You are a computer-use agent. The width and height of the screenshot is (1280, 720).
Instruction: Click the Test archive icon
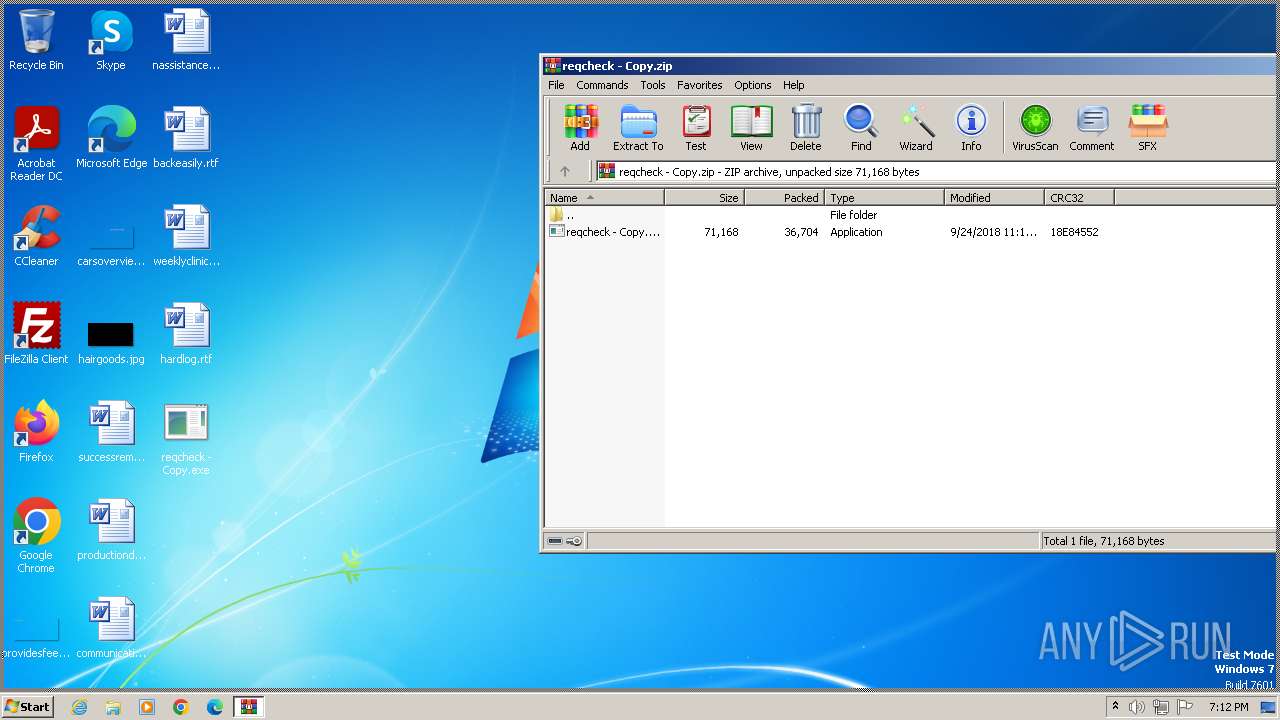(696, 128)
